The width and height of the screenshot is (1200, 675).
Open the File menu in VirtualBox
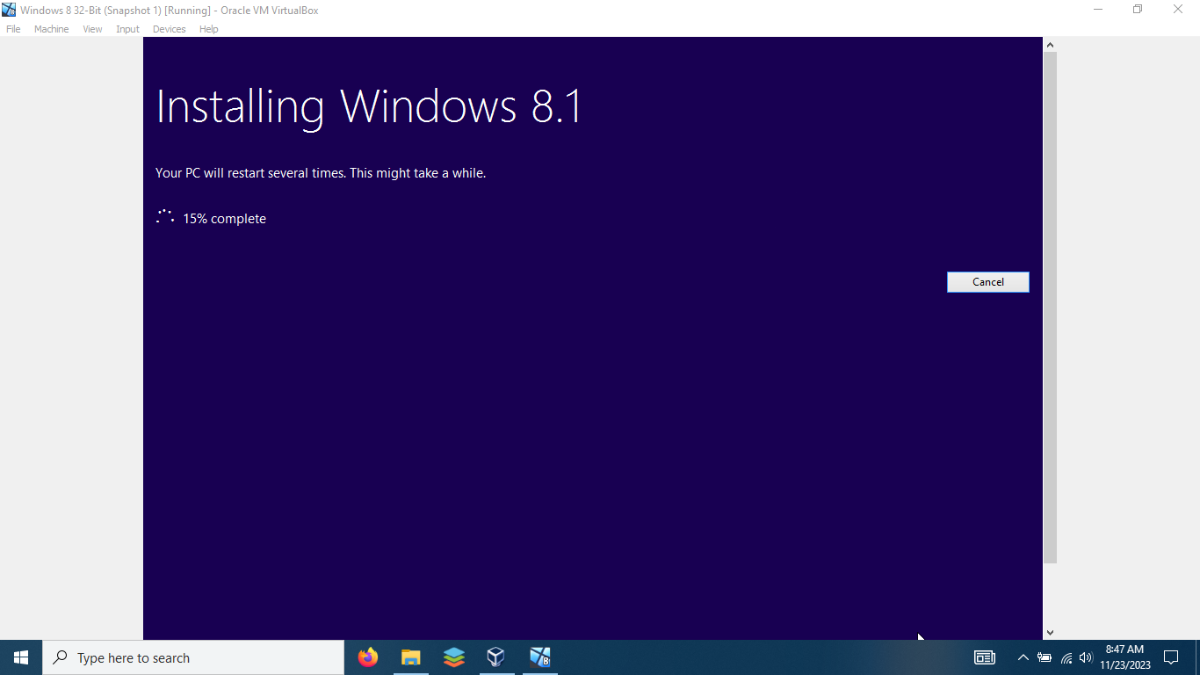coord(13,29)
